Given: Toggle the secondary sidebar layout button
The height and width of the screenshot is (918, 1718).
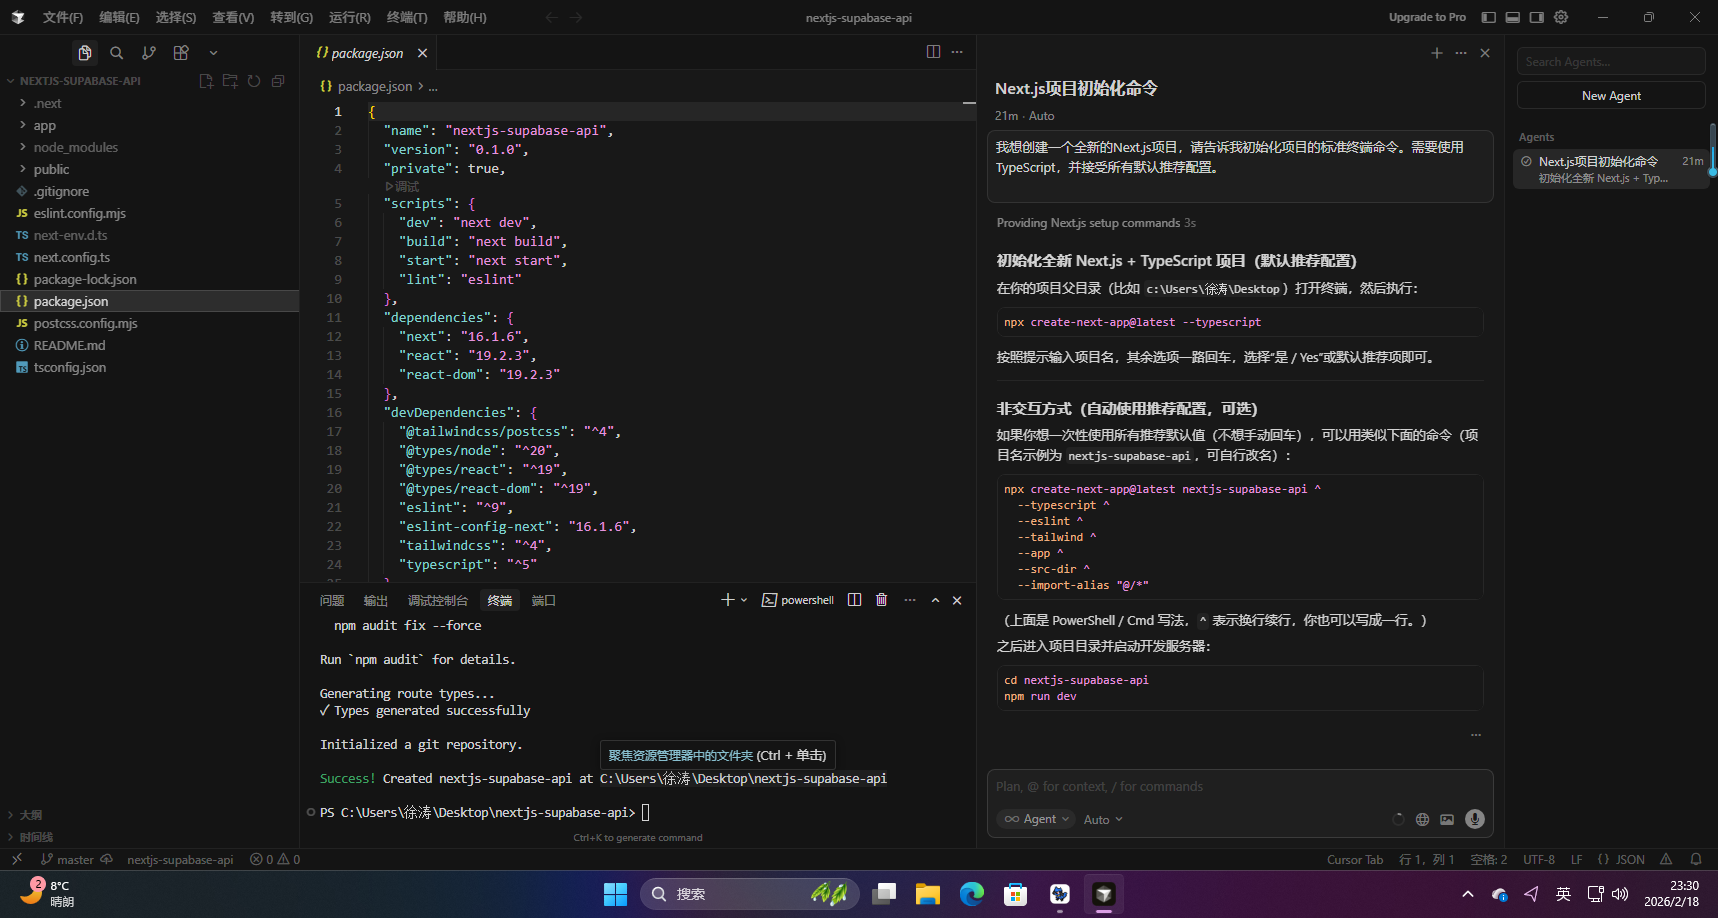Looking at the screenshot, I should tap(1536, 17).
